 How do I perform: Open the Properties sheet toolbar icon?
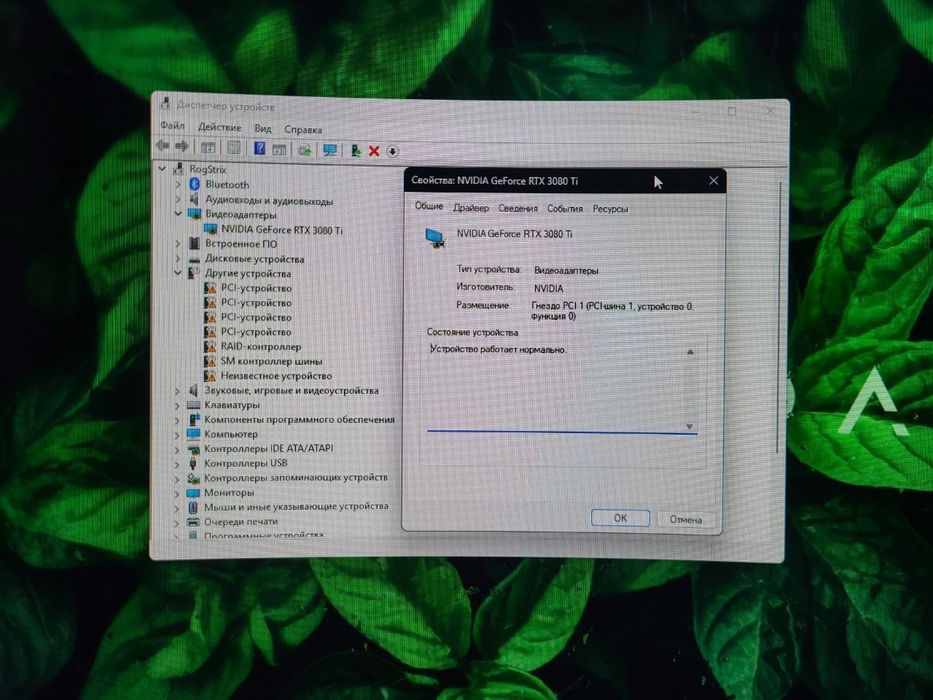click(234, 147)
